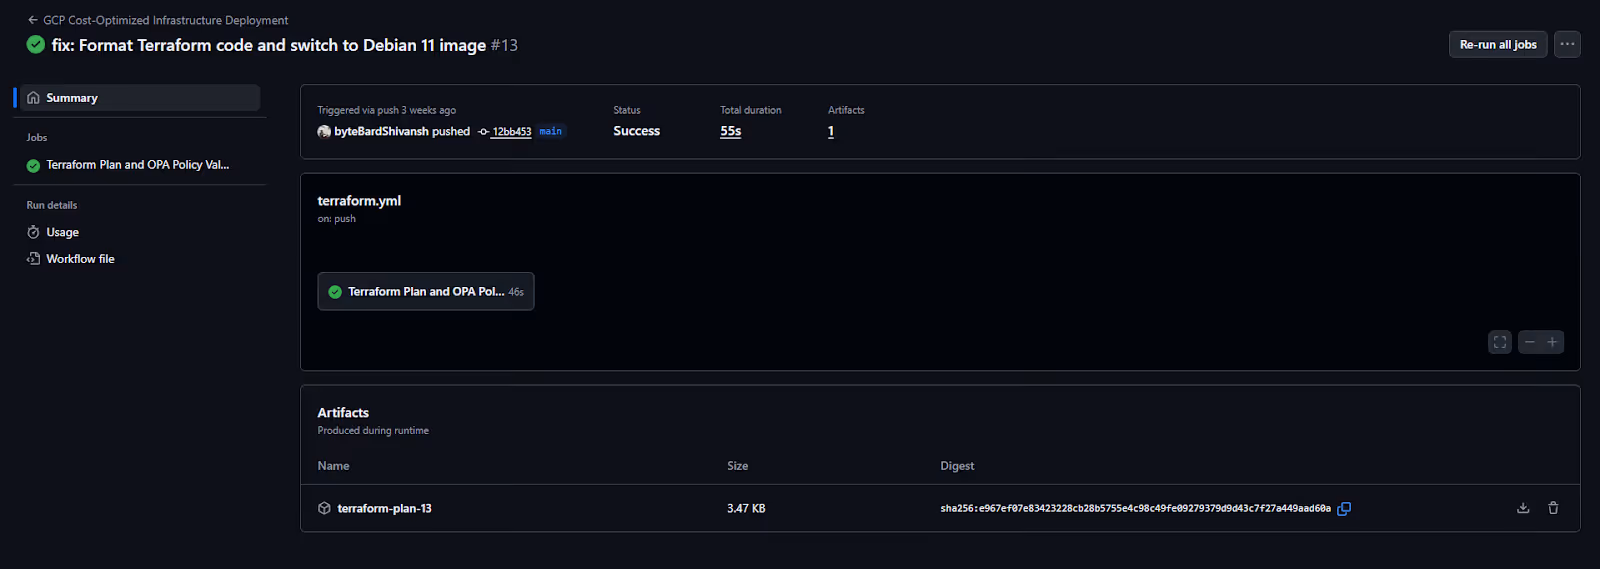Viewport: 1600px width, 569px height.
Task: Go back to GCP Cost-Optimized Infrastructure Deployment
Action: click(158, 20)
